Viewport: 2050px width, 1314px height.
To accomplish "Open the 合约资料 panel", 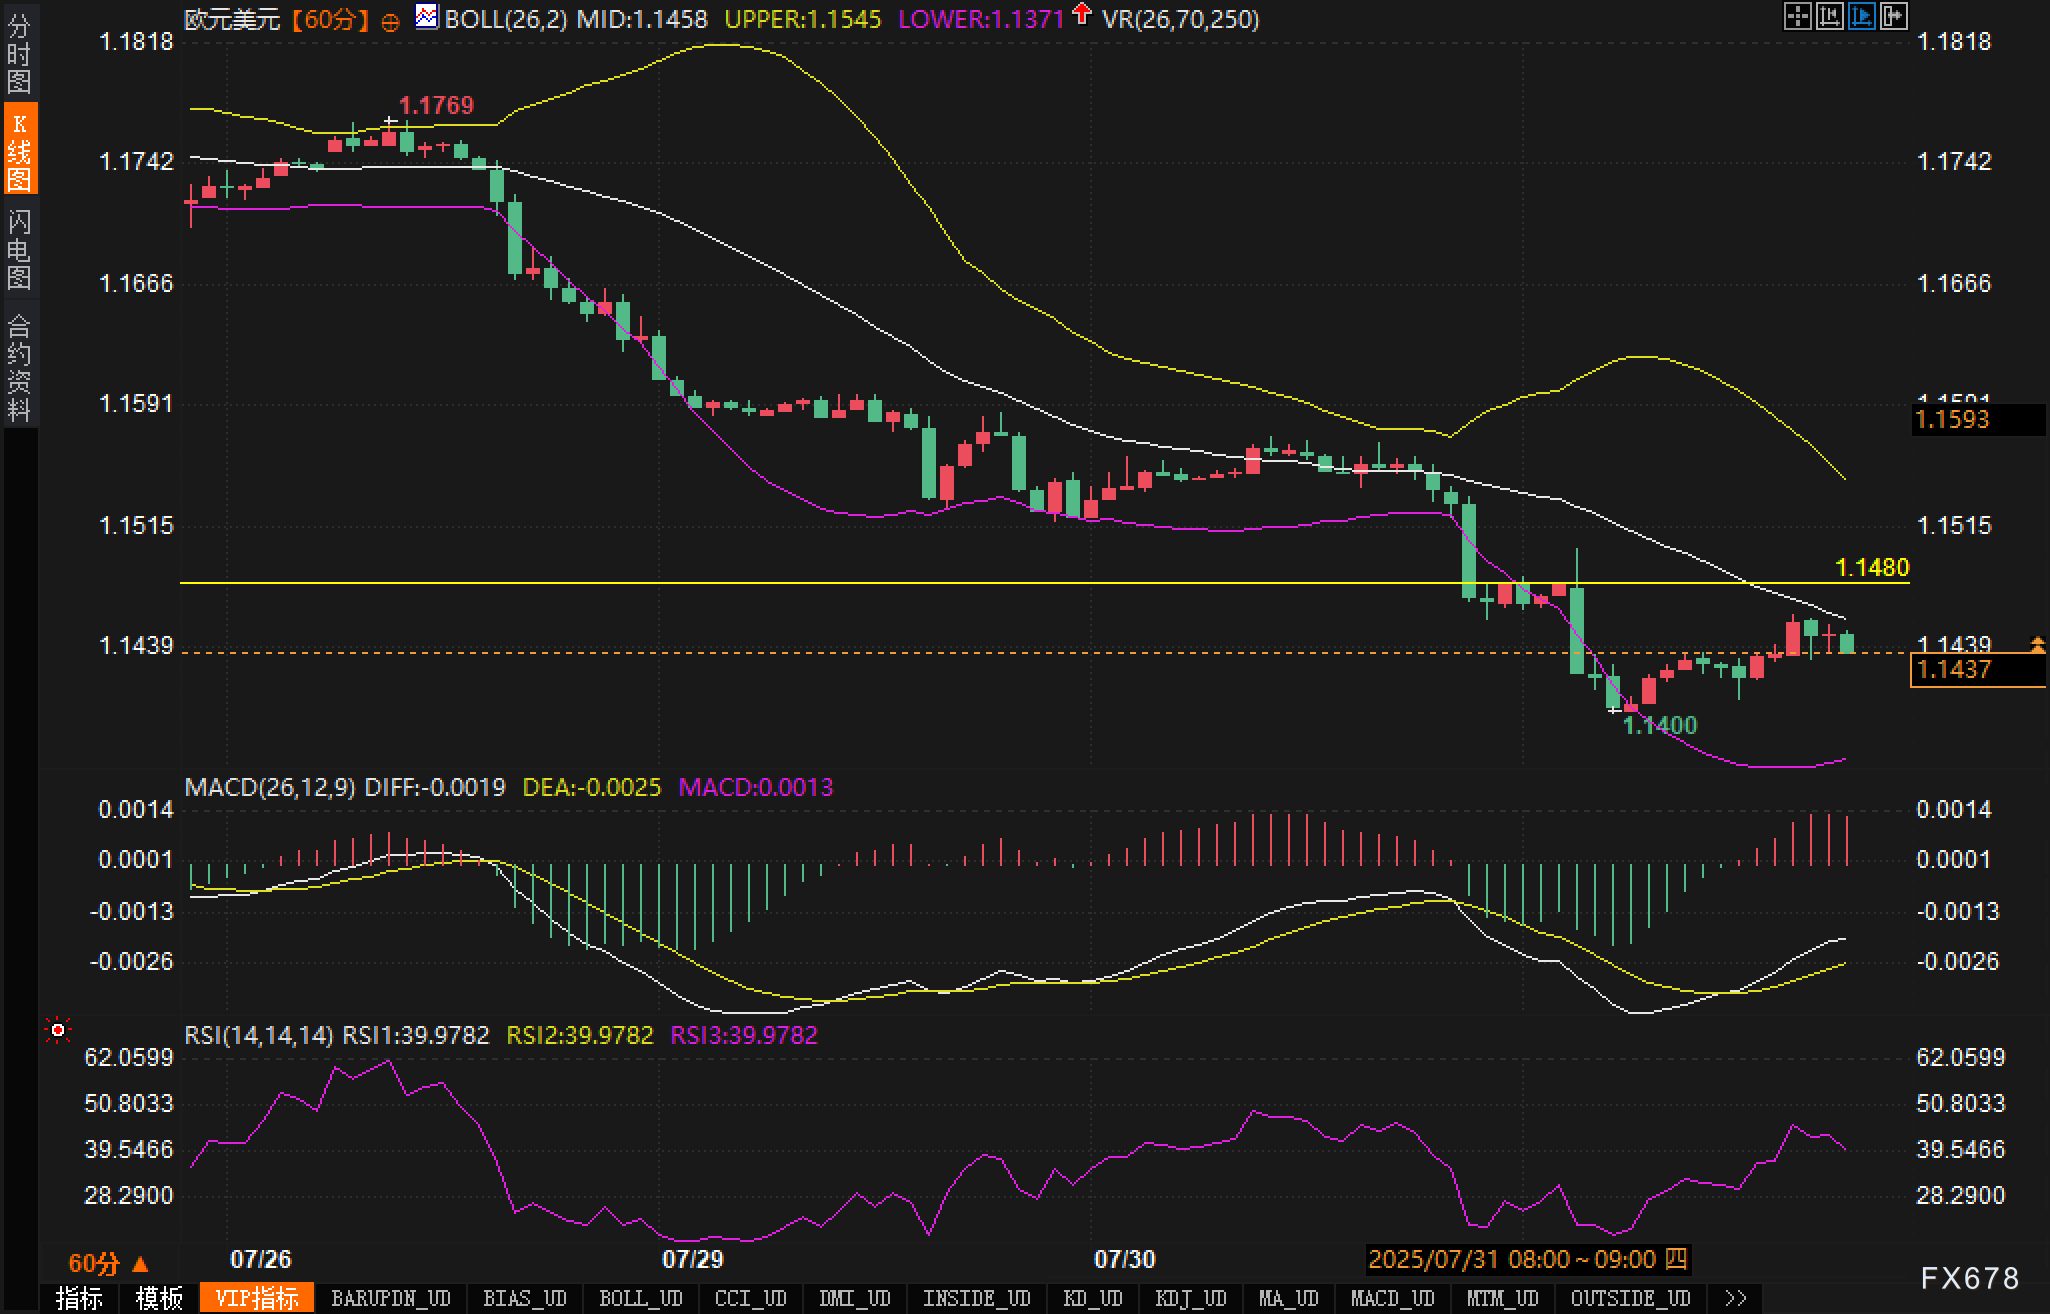I will coord(19,367).
